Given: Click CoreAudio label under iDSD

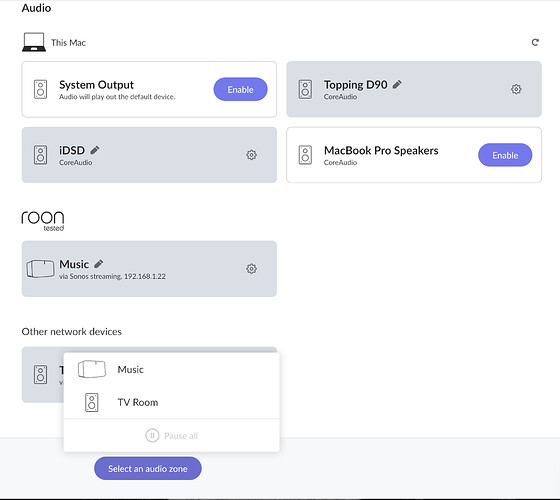Looking at the screenshot, I should (76, 162).
